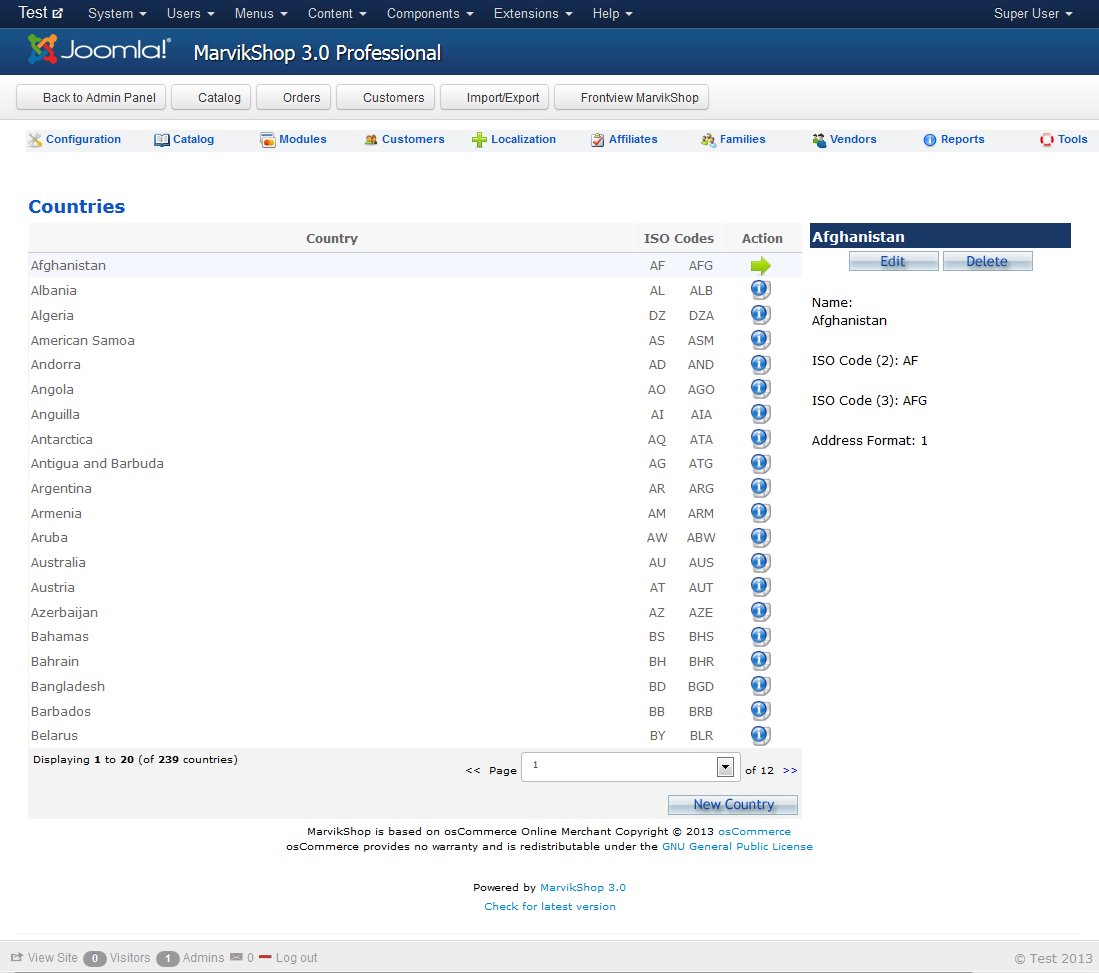Click View Site in the status bar
1099x973 pixels.
45,958
